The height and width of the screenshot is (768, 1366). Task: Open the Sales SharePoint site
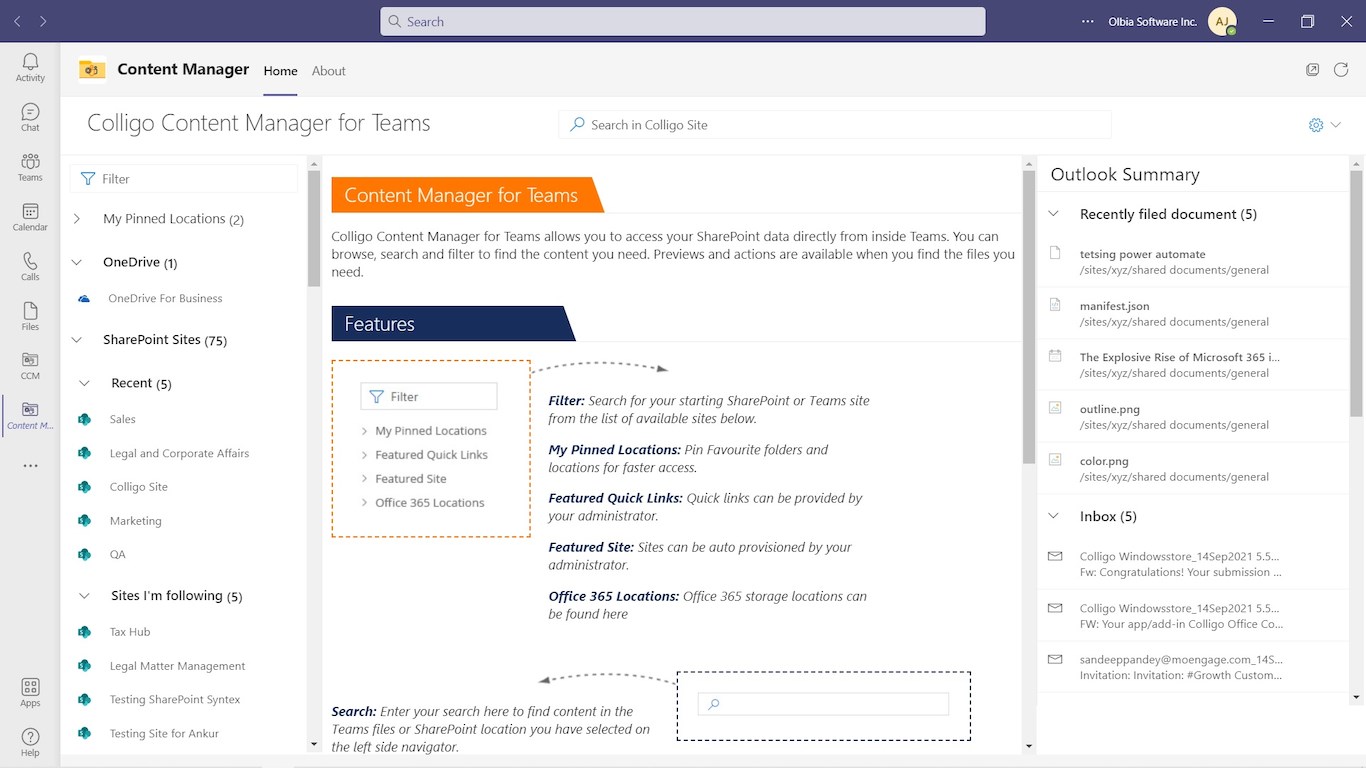122,420
